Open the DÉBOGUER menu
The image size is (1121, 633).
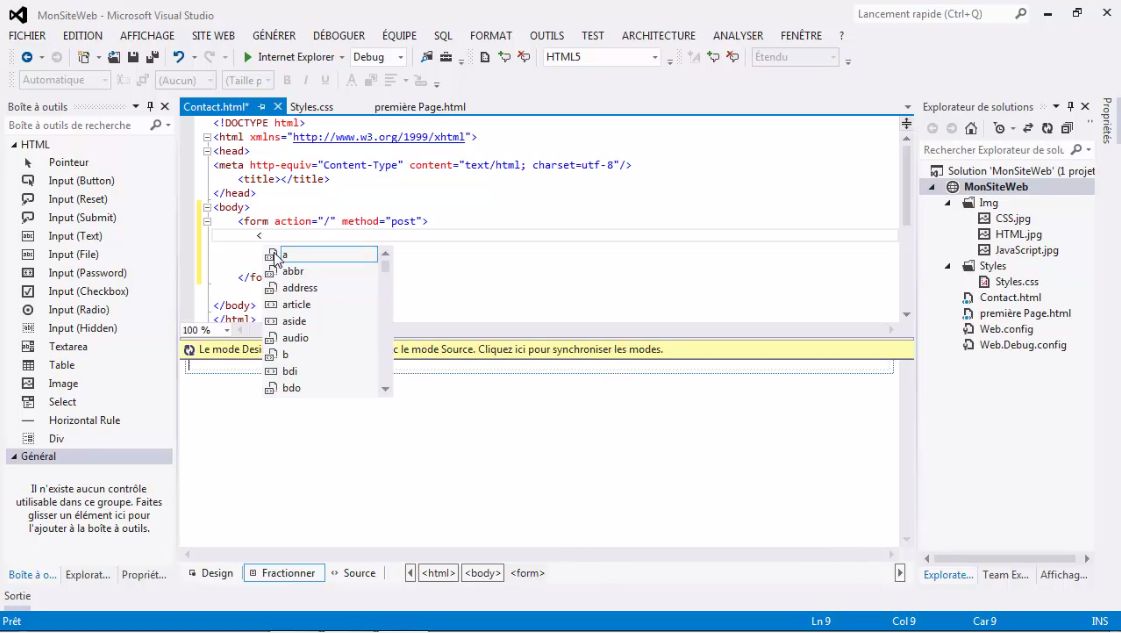339,35
